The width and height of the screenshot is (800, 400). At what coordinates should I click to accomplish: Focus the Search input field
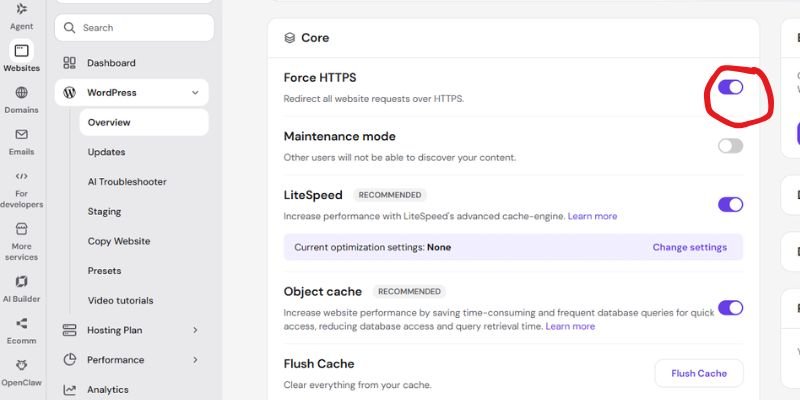click(134, 28)
